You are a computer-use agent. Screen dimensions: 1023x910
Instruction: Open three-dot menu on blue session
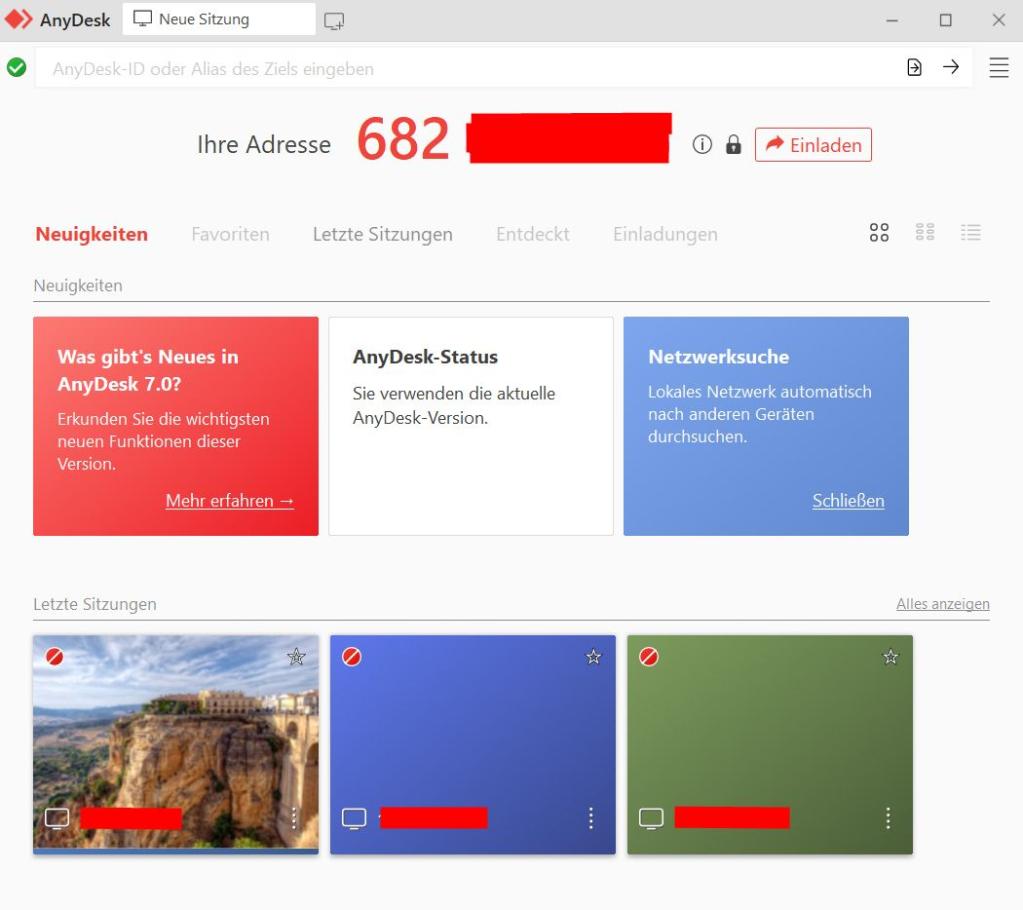pos(591,818)
